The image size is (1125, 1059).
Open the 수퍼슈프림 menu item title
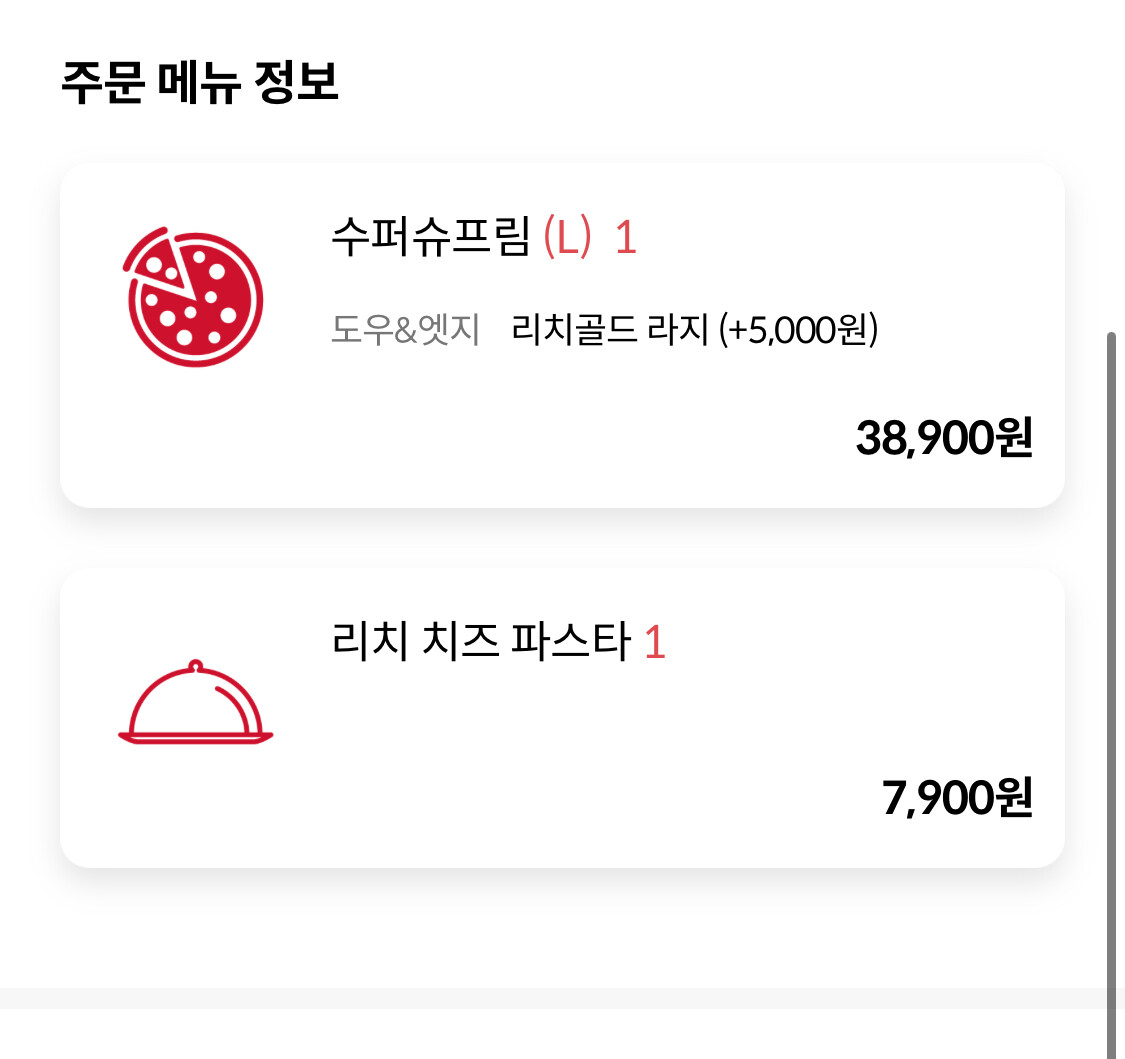tap(430, 236)
